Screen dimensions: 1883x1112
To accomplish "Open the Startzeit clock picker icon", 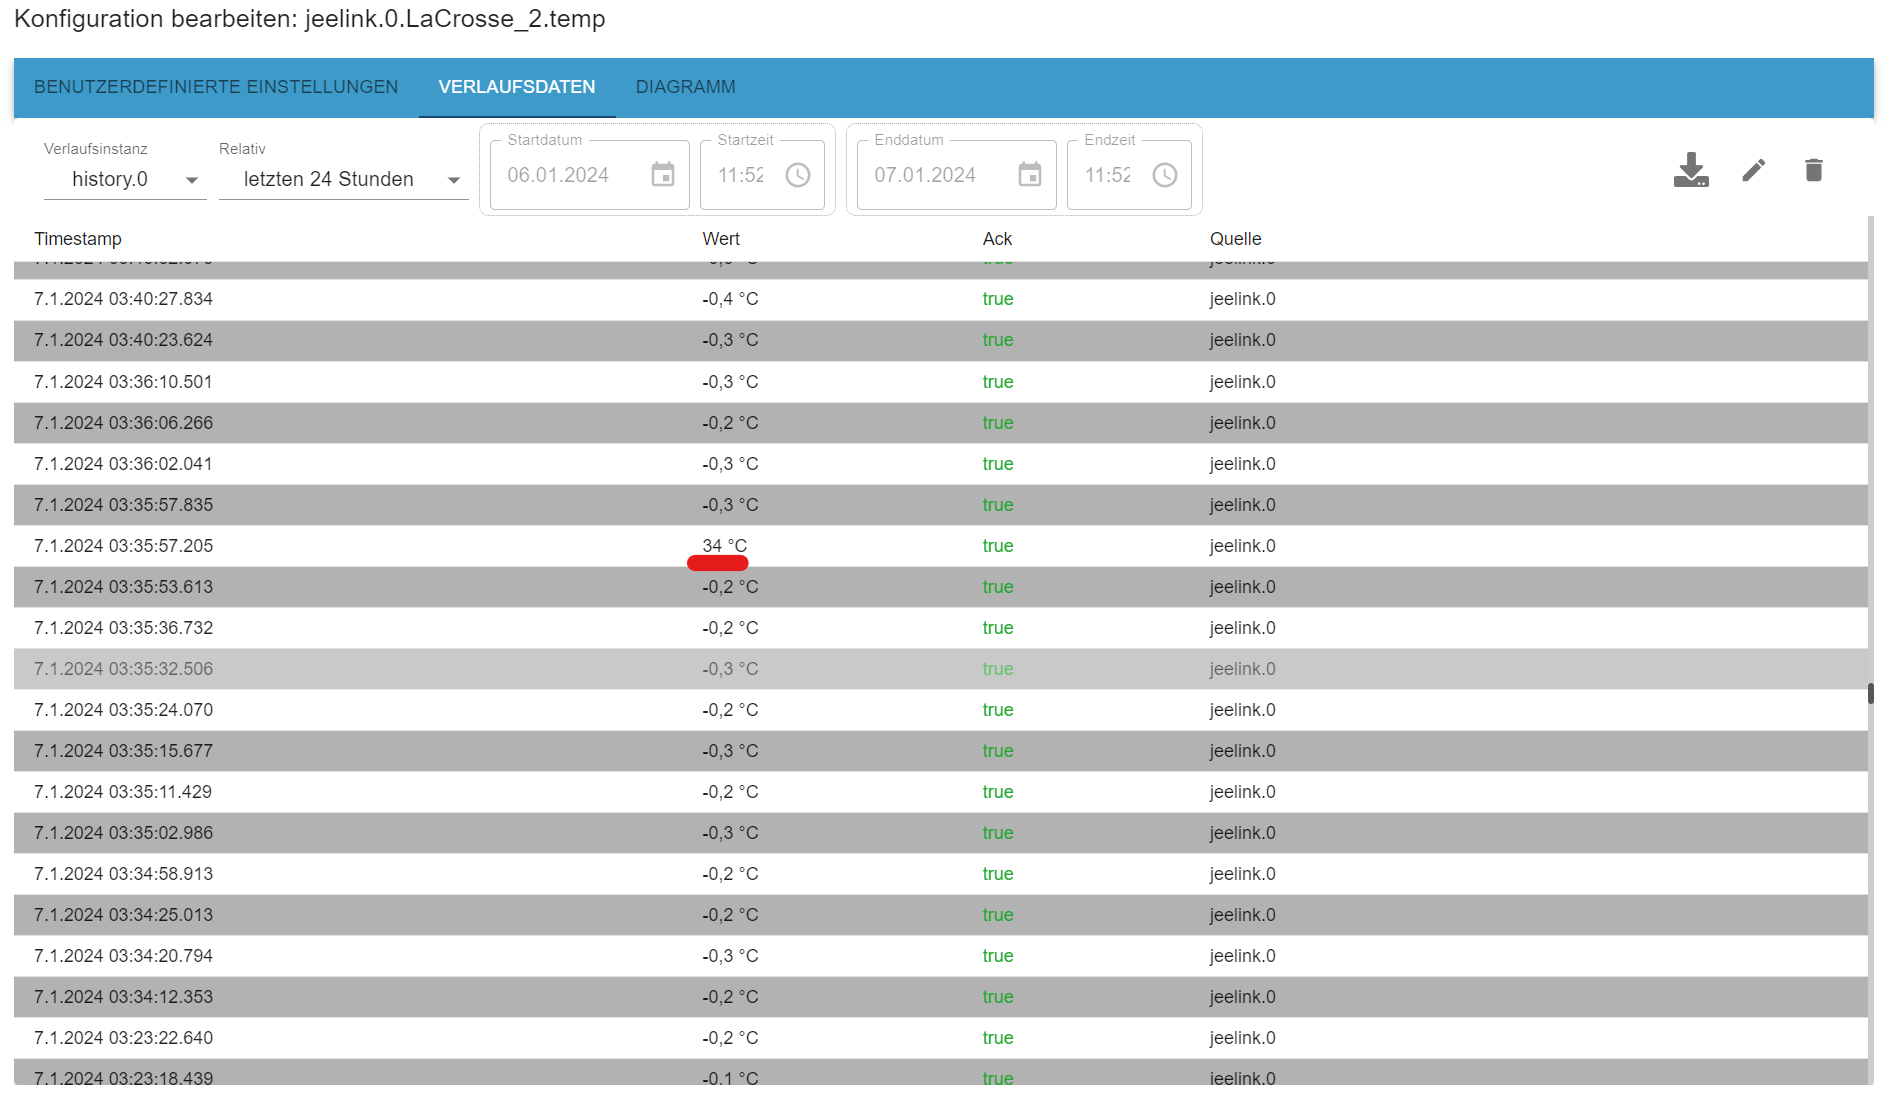I will point(798,175).
